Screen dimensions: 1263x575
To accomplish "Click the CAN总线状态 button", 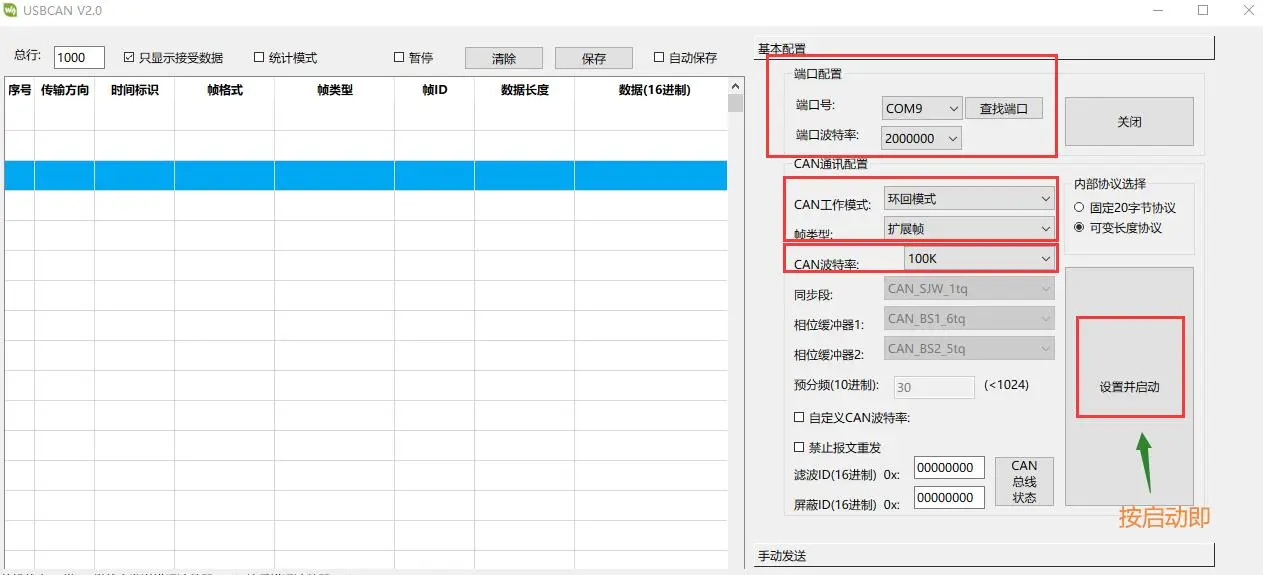I will click(x=1024, y=482).
